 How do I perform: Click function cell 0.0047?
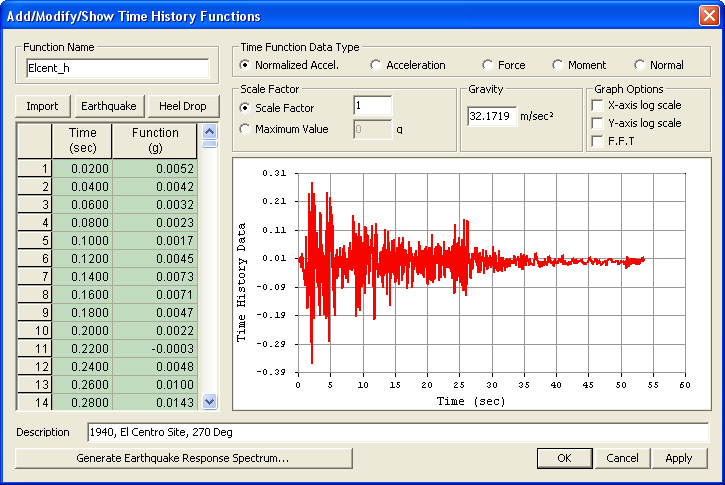[x=155, y=313]
